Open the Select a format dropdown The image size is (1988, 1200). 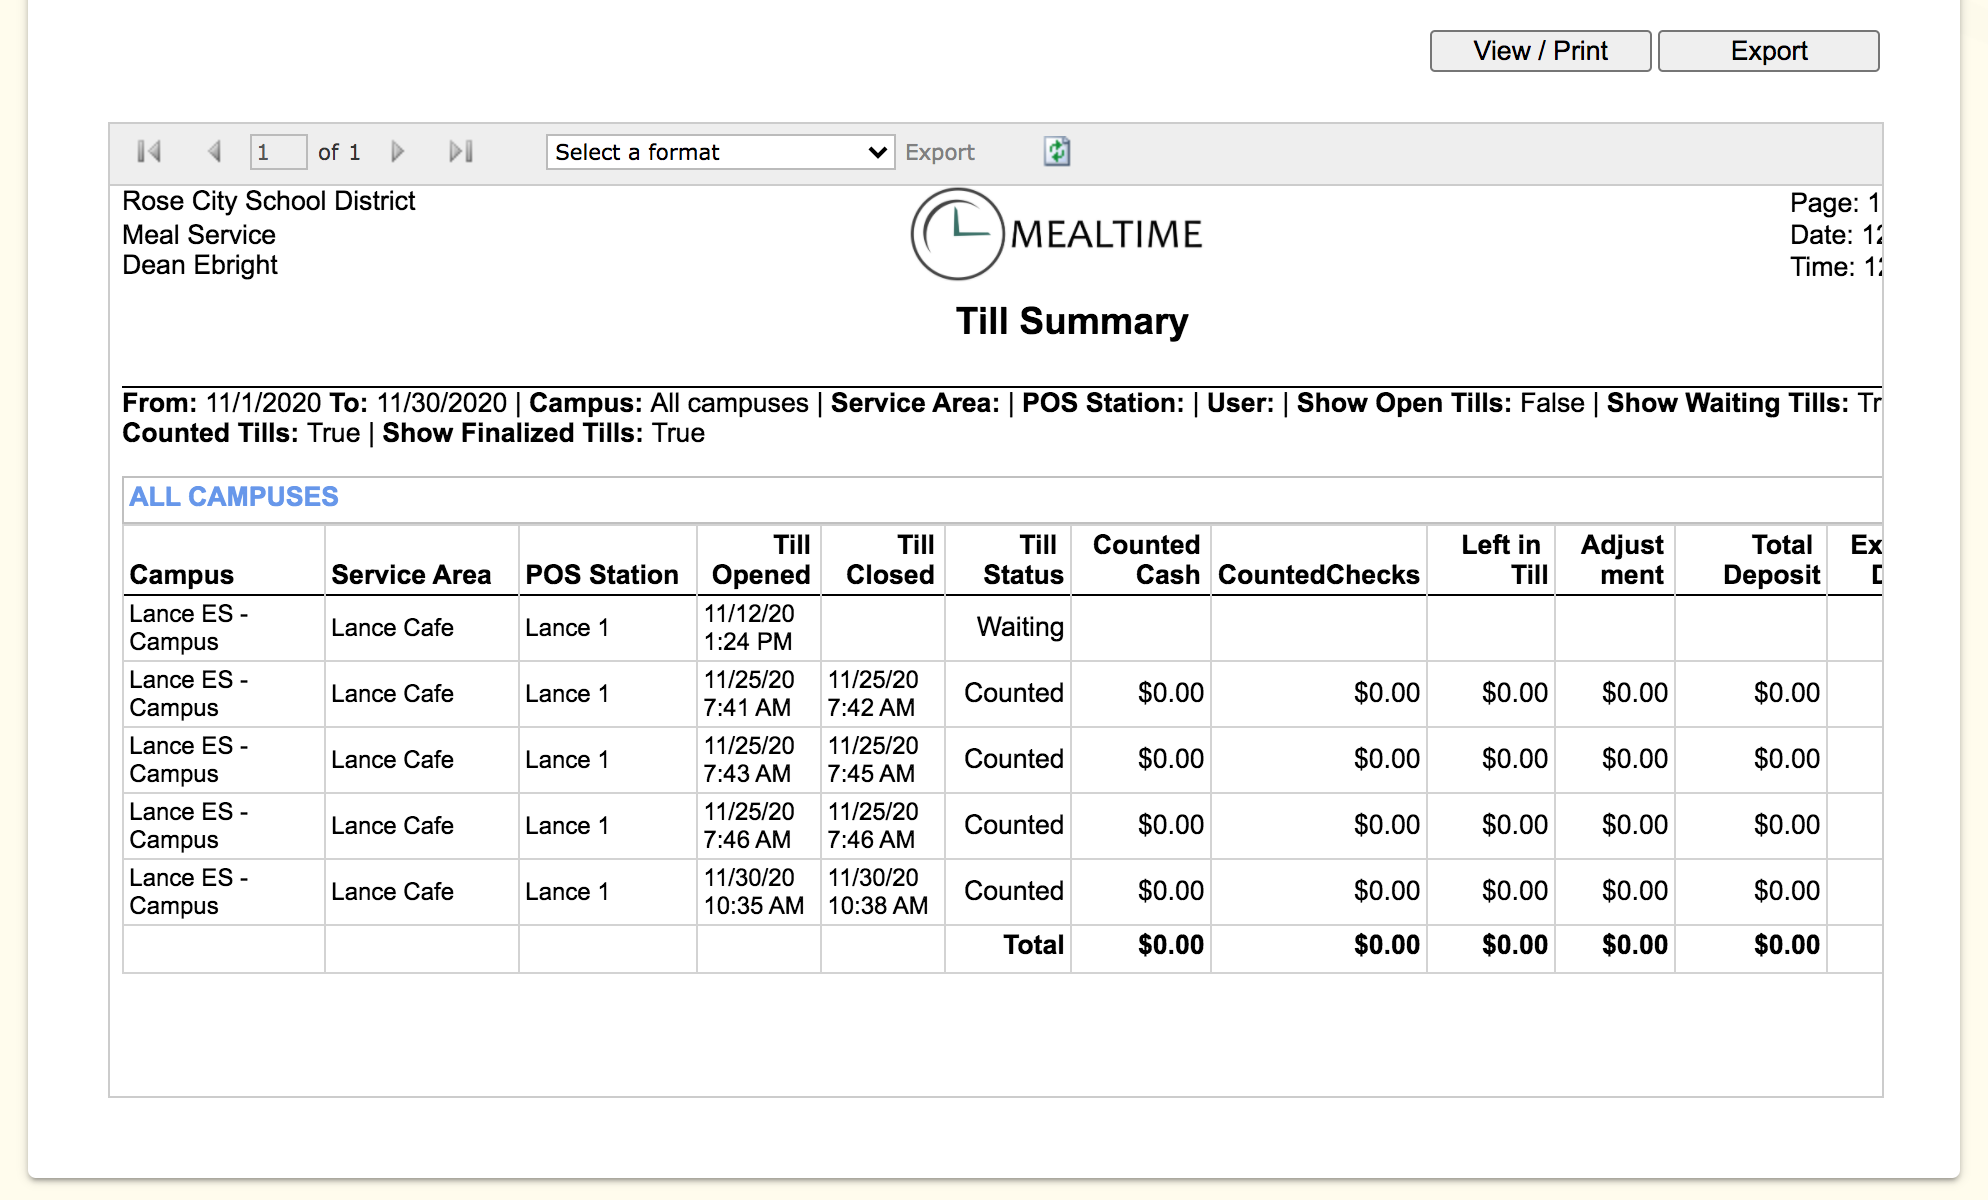pos(720,152)
